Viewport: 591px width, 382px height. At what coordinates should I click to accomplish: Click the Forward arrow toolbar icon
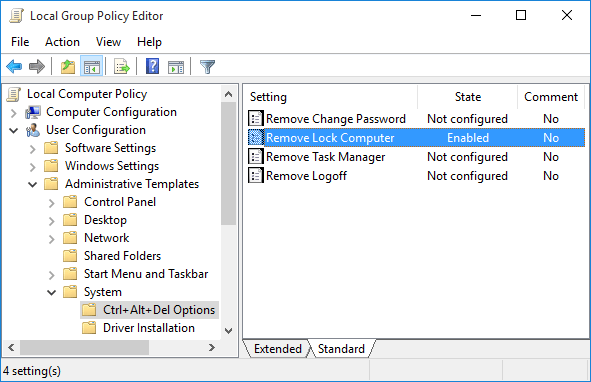click(x=37, y=67)
